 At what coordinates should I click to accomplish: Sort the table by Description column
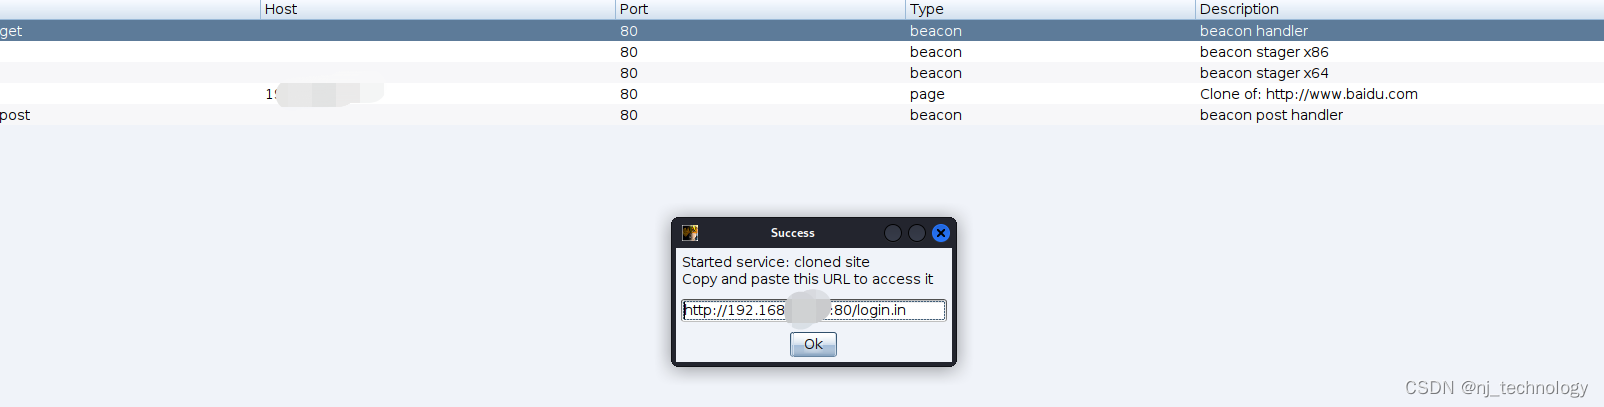(x=1399, y=9)
